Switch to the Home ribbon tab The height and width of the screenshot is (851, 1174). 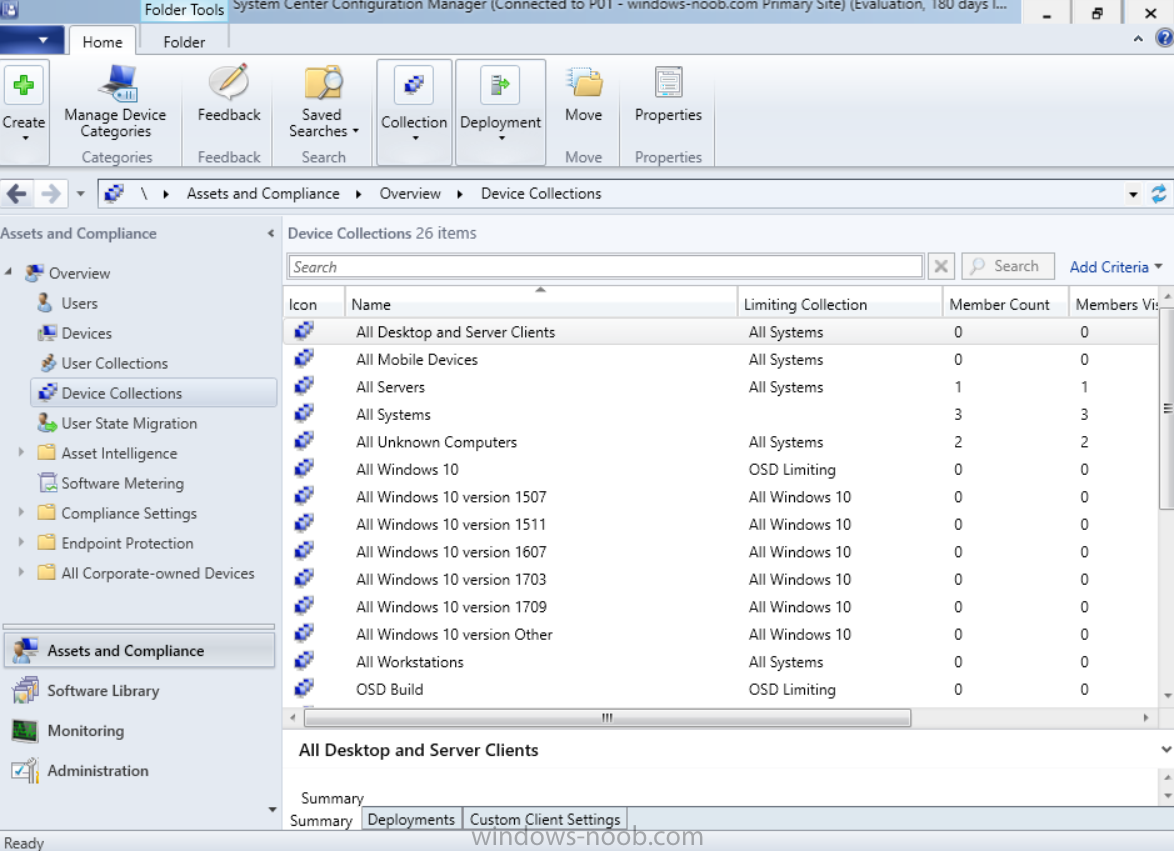[103, 42]
